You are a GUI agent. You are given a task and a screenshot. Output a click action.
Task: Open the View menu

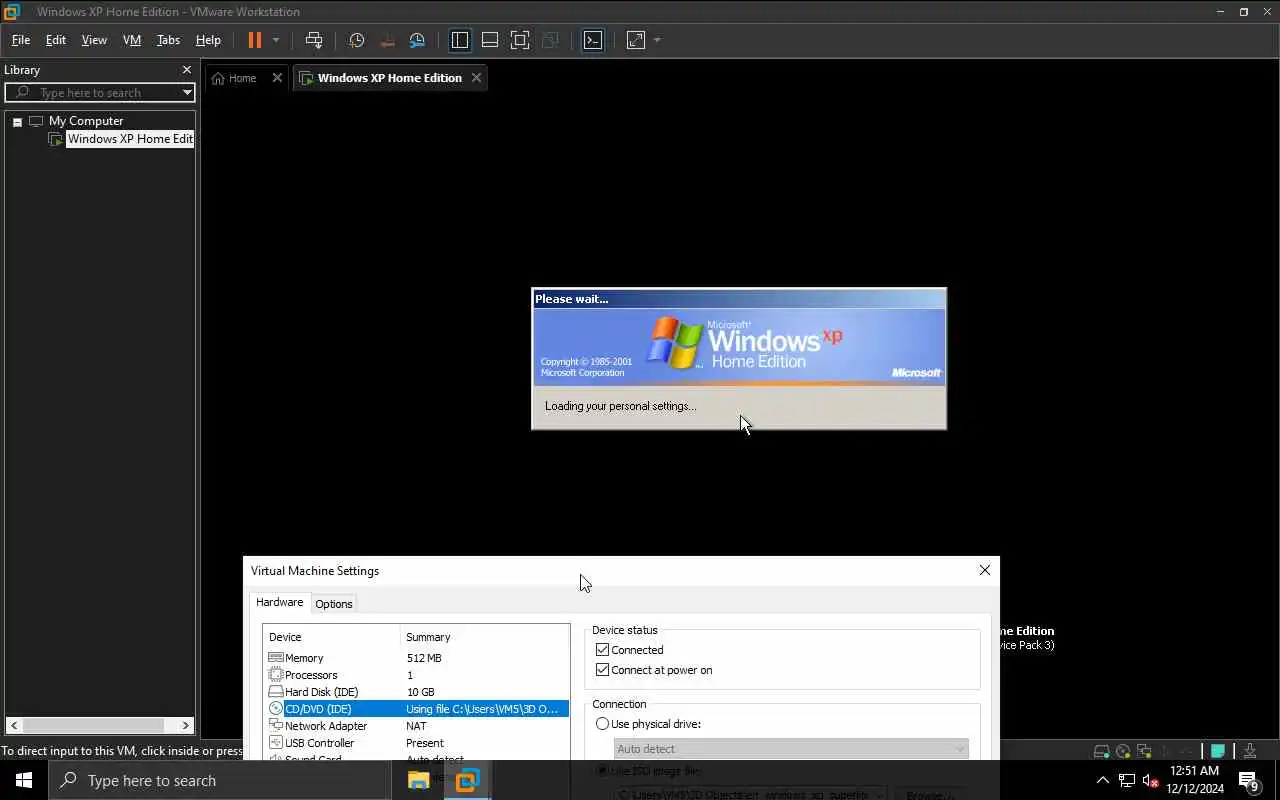(x=94, y=40)
